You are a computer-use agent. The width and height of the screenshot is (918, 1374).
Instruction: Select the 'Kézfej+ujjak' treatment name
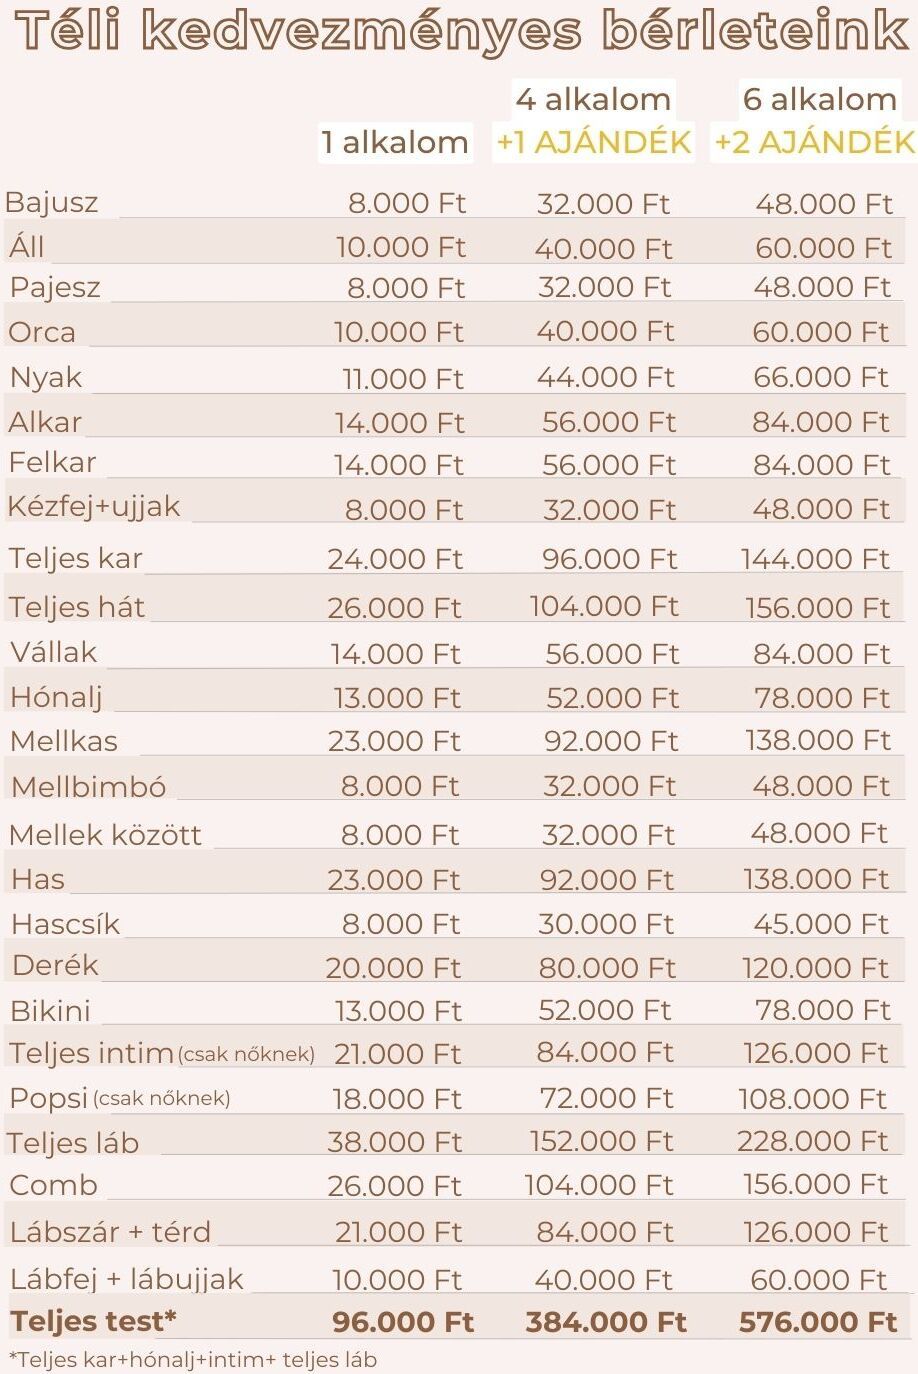tap(94, 506)
